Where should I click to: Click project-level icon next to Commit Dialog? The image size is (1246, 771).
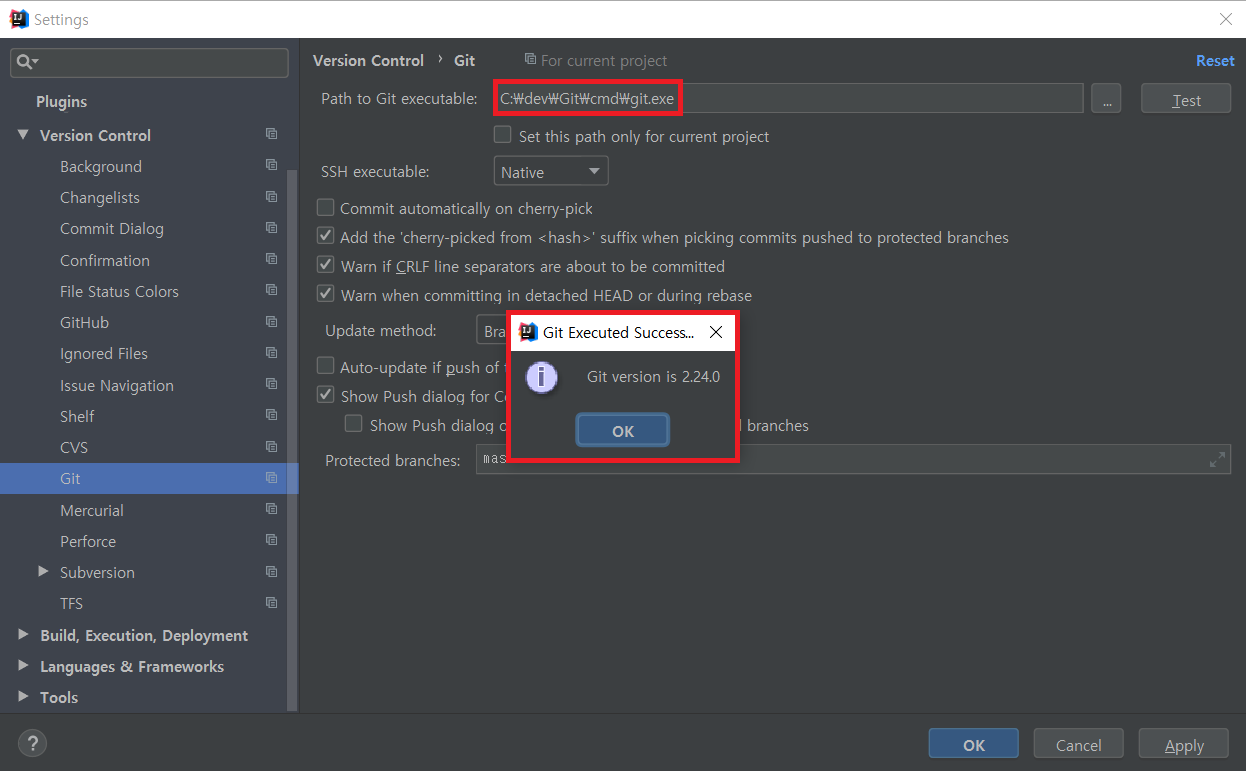(271, 228)
